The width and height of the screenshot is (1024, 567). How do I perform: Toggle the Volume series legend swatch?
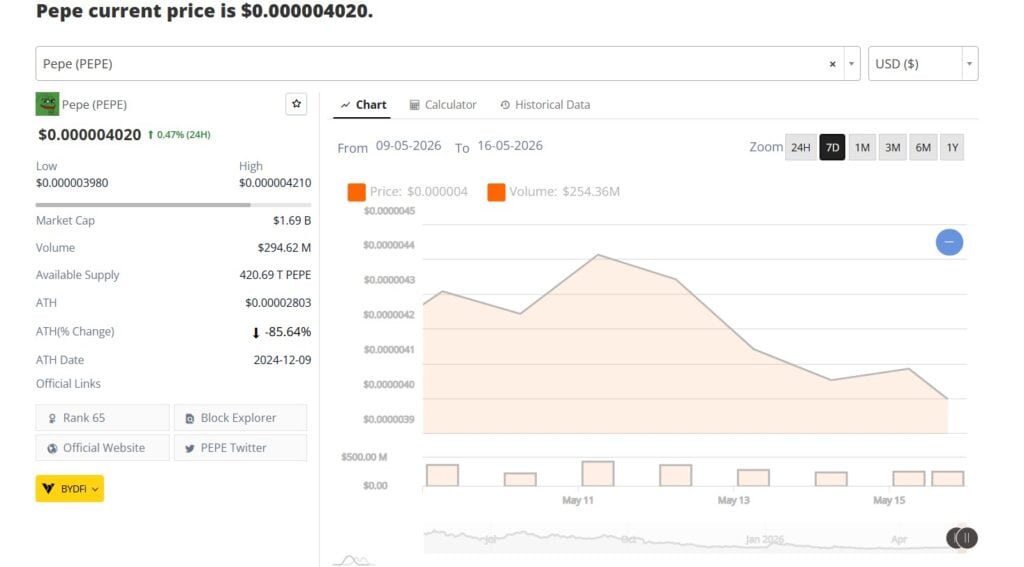point(496,192)
